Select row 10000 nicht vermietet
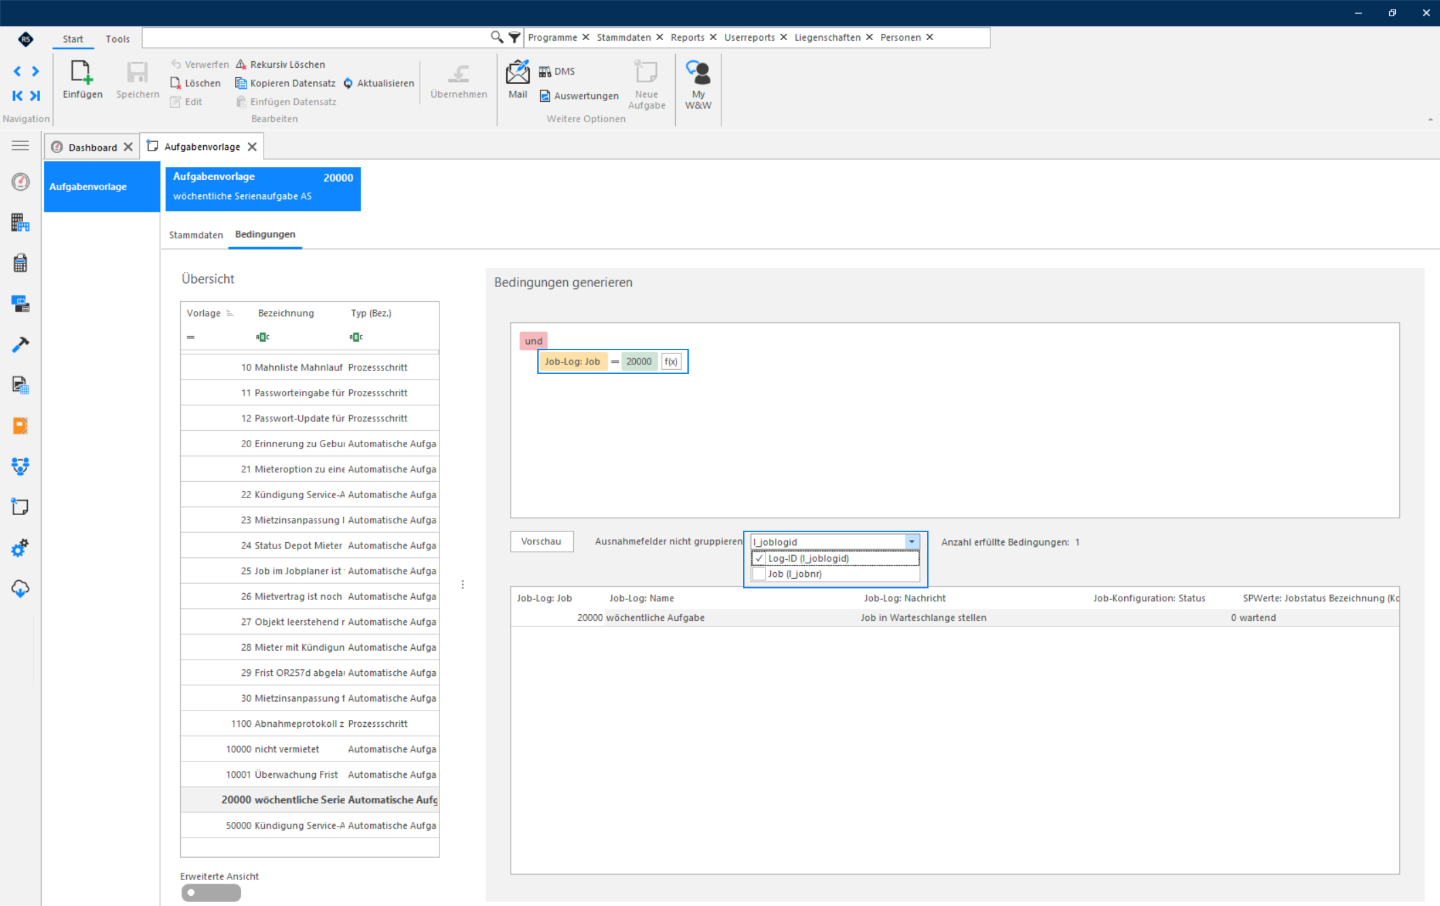 coord(309,749)
